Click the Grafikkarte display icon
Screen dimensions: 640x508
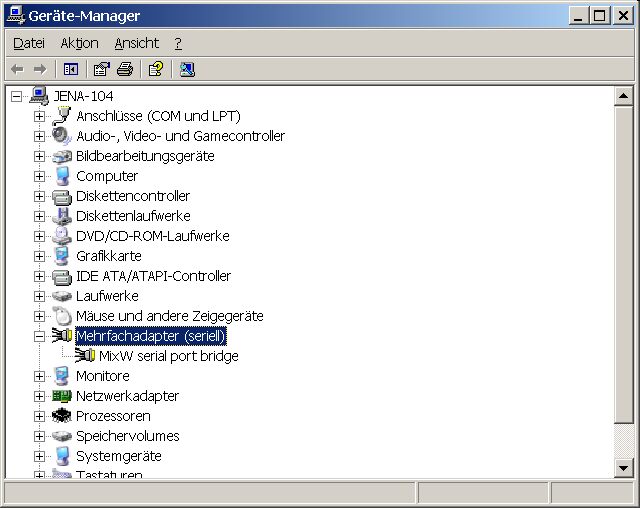coord(62,256)
